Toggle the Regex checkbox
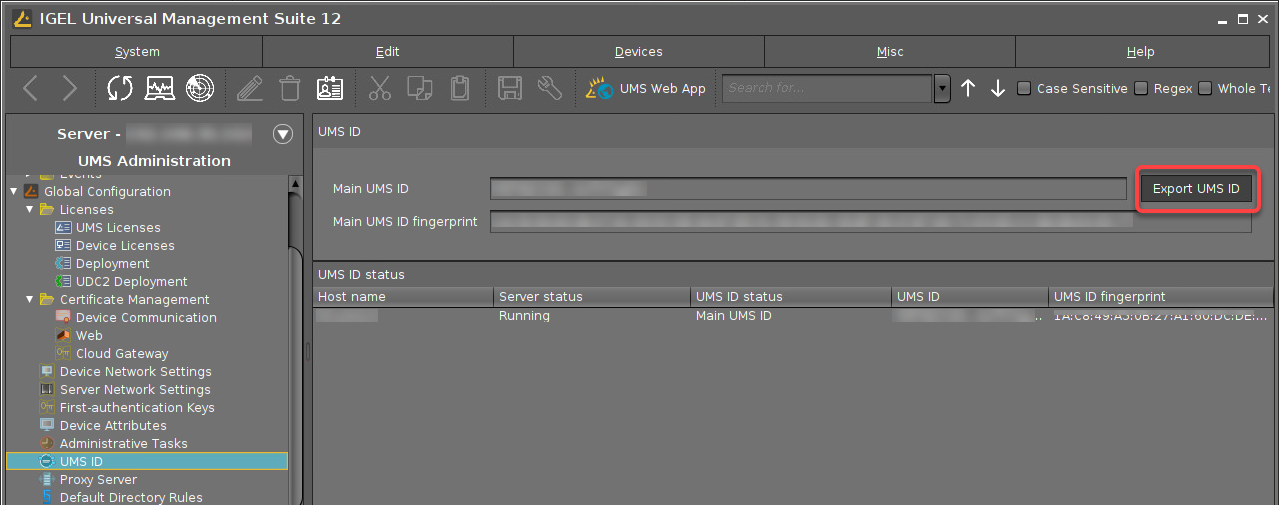 pyautogui.click(x=1141, y=88)
